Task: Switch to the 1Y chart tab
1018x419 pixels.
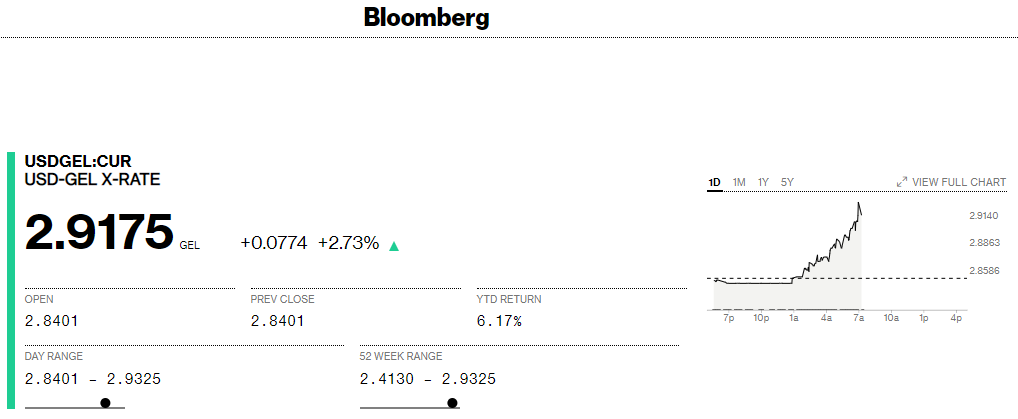Action: 763,182
